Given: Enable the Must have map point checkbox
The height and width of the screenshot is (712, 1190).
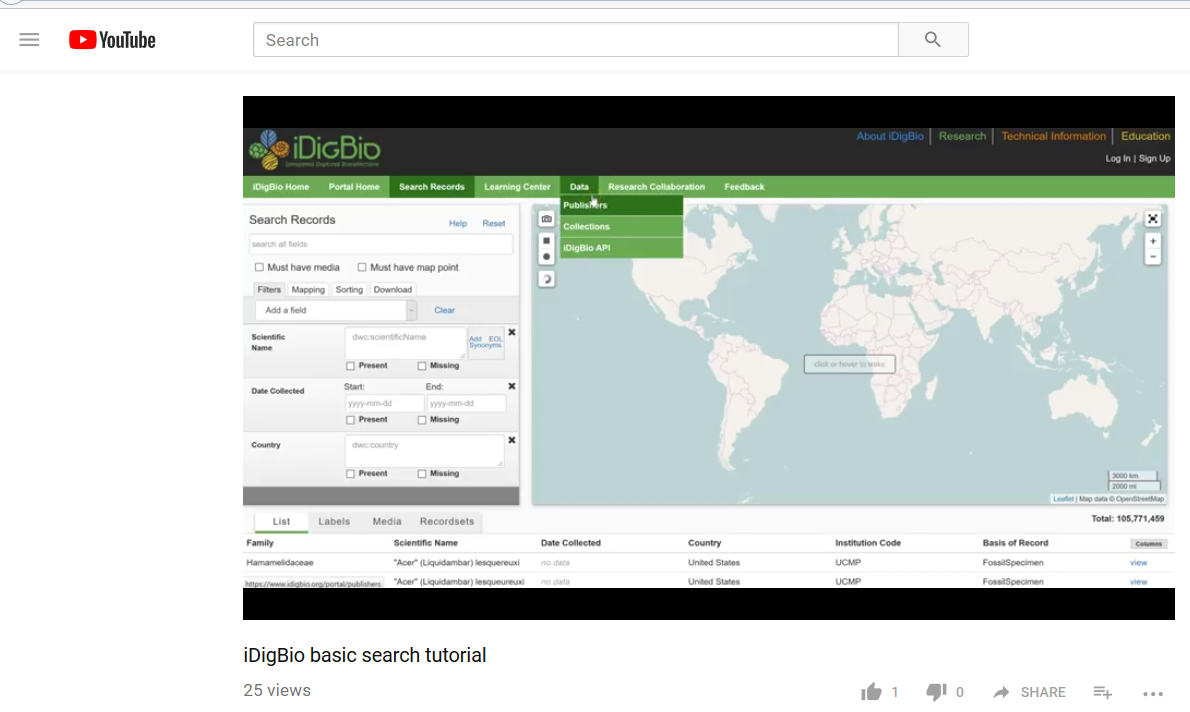Looking at the screenshot, I should pyautogui.click(x=362, y=267).
